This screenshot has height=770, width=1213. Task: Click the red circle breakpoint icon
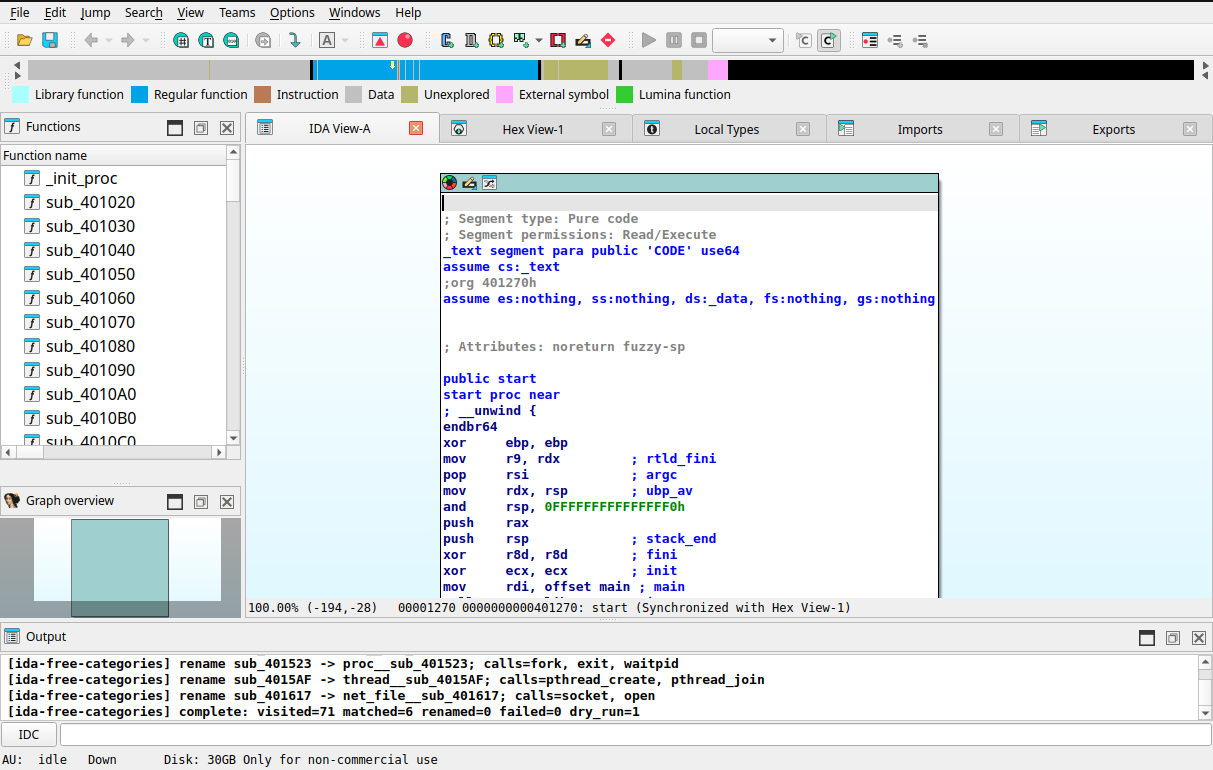(x=405, y=40)
